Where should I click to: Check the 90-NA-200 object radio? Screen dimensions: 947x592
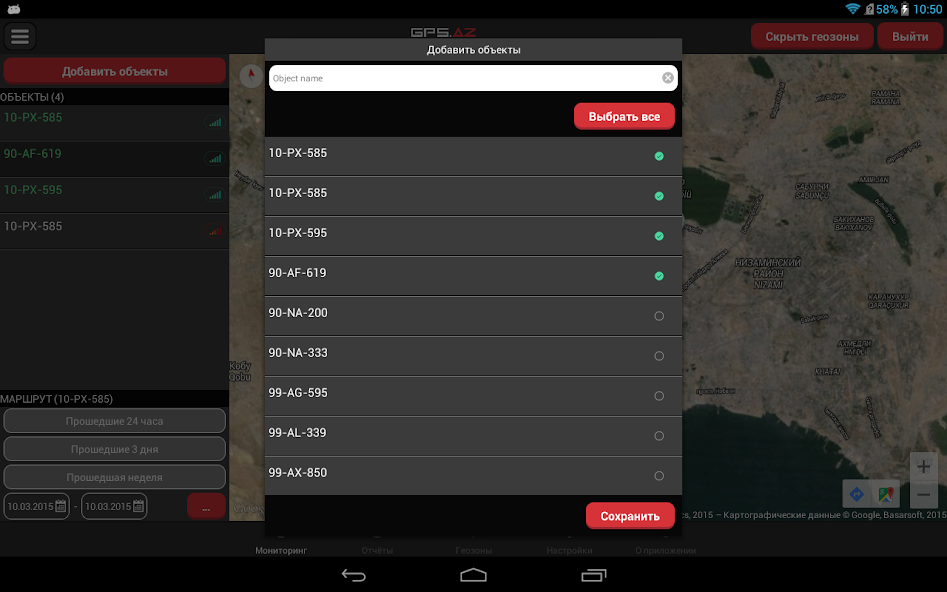pos(658,316)
